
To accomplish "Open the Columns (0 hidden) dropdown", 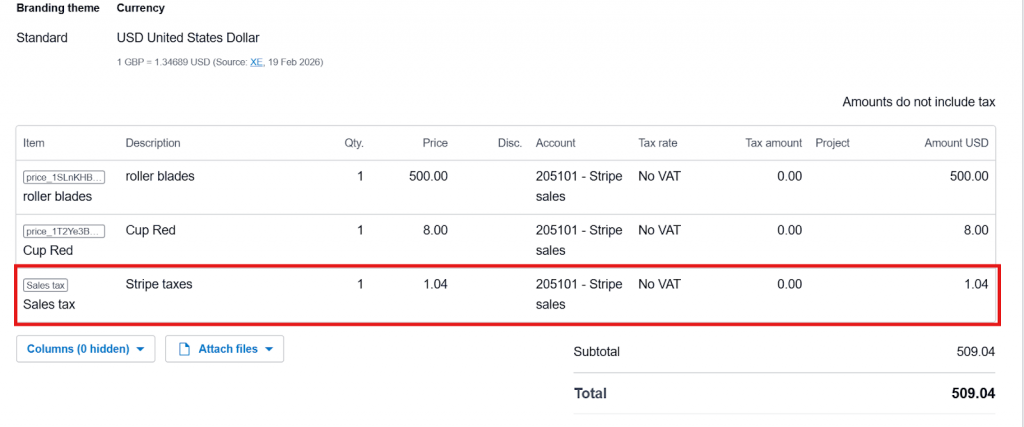I will click(x=85, y=349).
